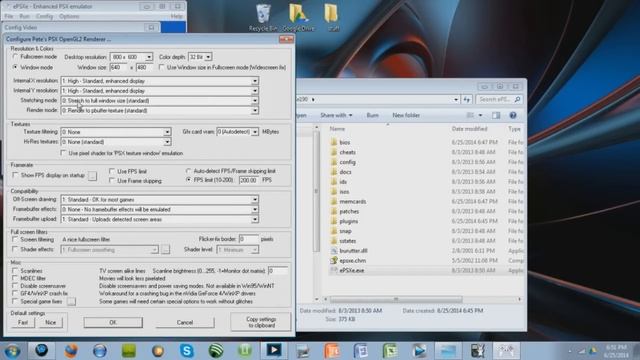The height and width of the screenshot is (360, 640).
Task: Click the Fast default settings button
Action: point(23,322)
